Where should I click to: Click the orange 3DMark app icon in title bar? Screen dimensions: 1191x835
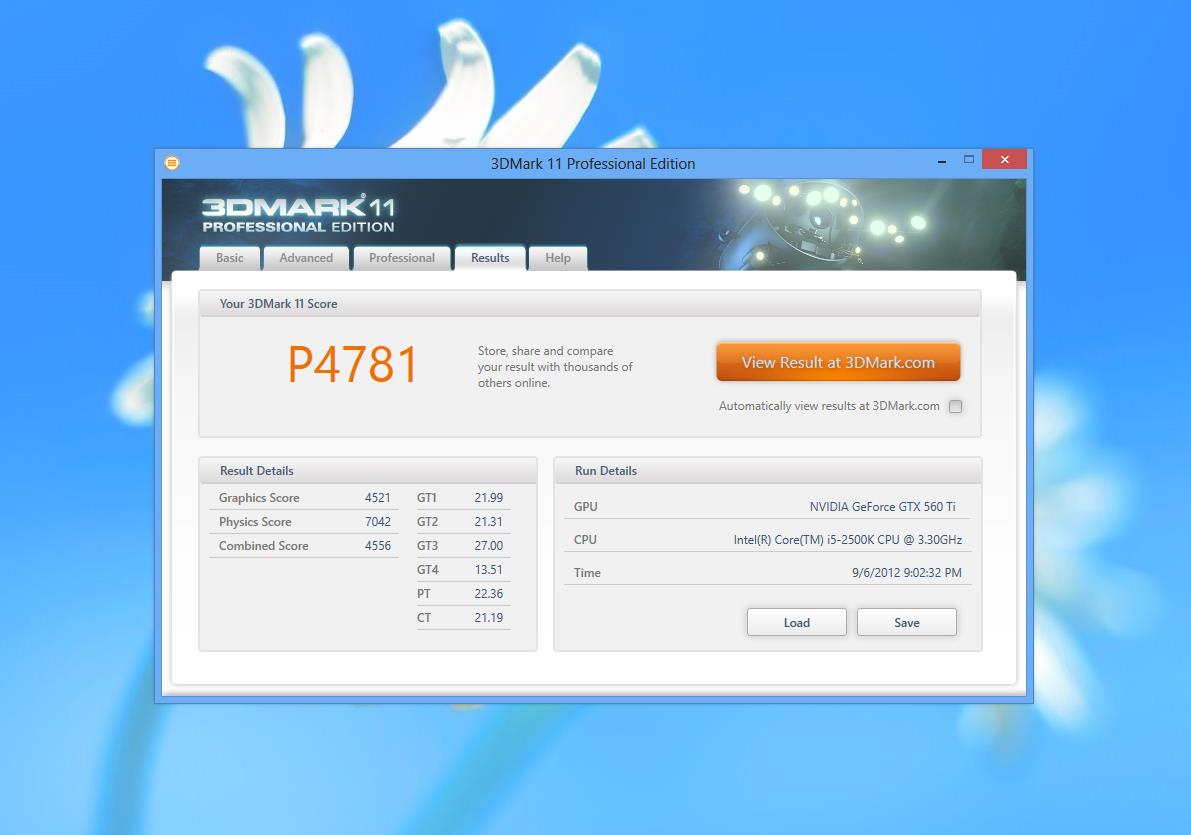[172, 163]
